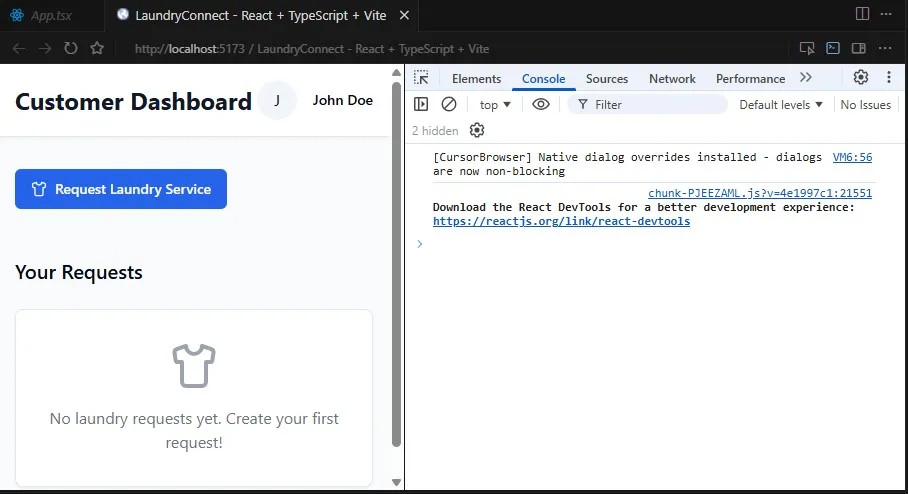The image size is (908, 494).
Task: Click the vertical page scrollbar thumb
Action: 396,265
